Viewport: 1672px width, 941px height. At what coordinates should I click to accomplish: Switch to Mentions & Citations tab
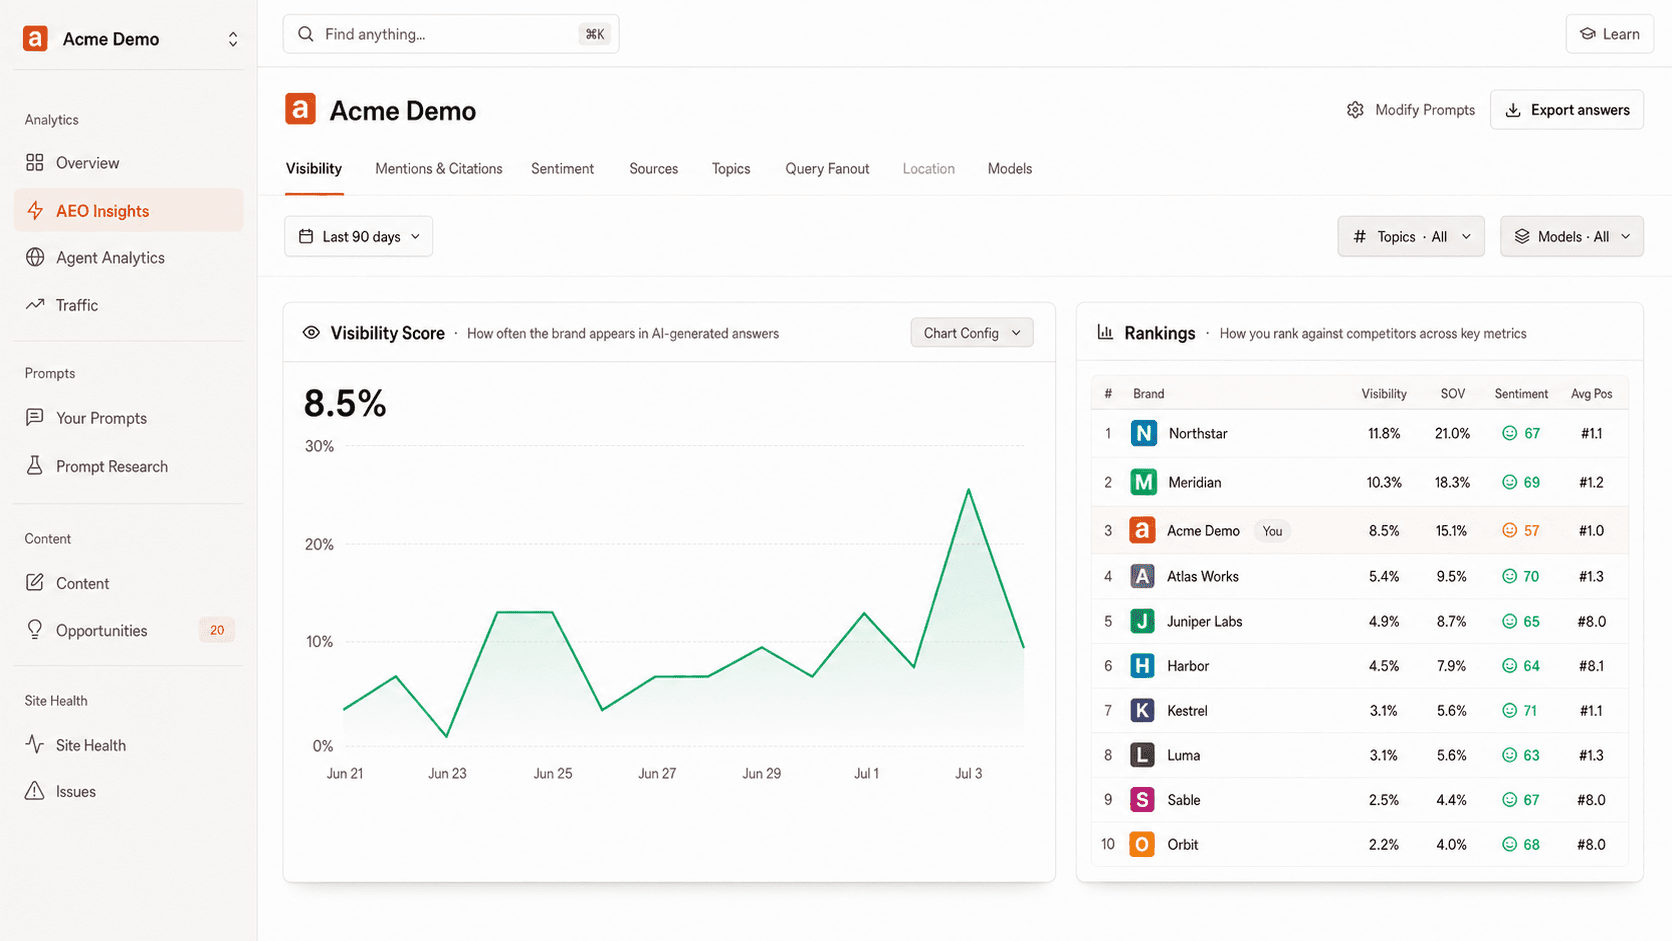tap(439, 169)
